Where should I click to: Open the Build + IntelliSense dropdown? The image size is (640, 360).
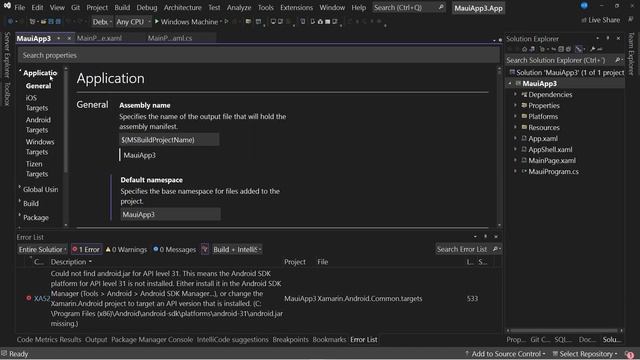(x=237, y=249)
